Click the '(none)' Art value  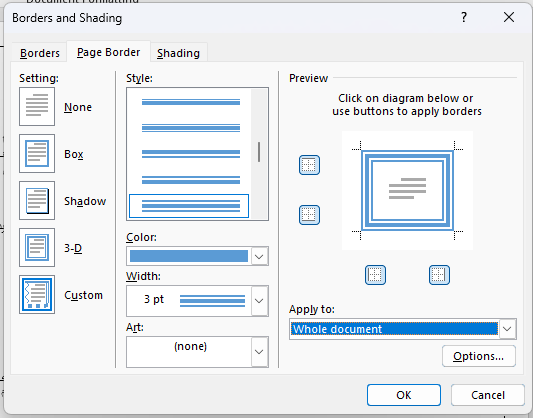[190, 346]
